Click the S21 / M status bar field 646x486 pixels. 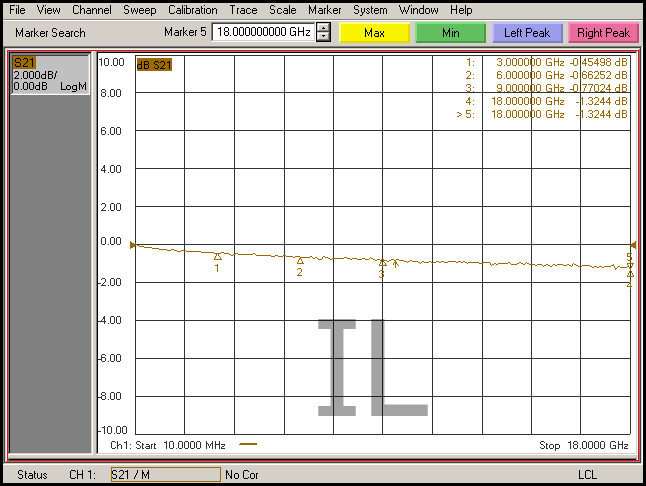[164, 474]
